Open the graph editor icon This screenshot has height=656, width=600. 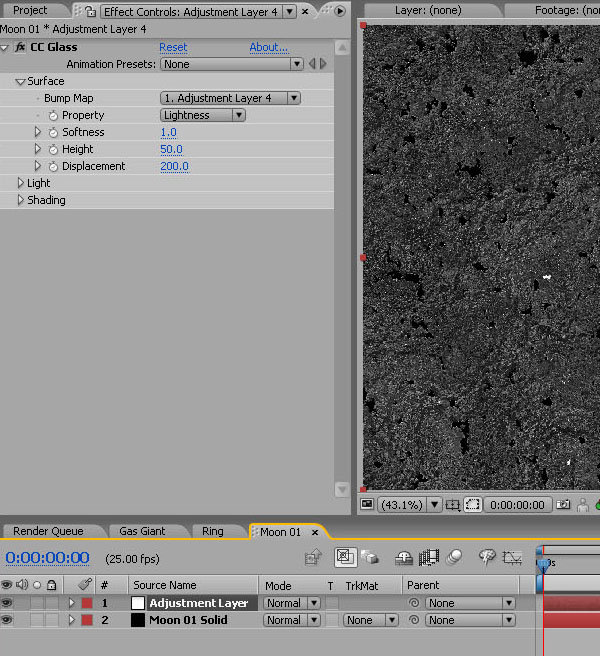coord(513,557)
